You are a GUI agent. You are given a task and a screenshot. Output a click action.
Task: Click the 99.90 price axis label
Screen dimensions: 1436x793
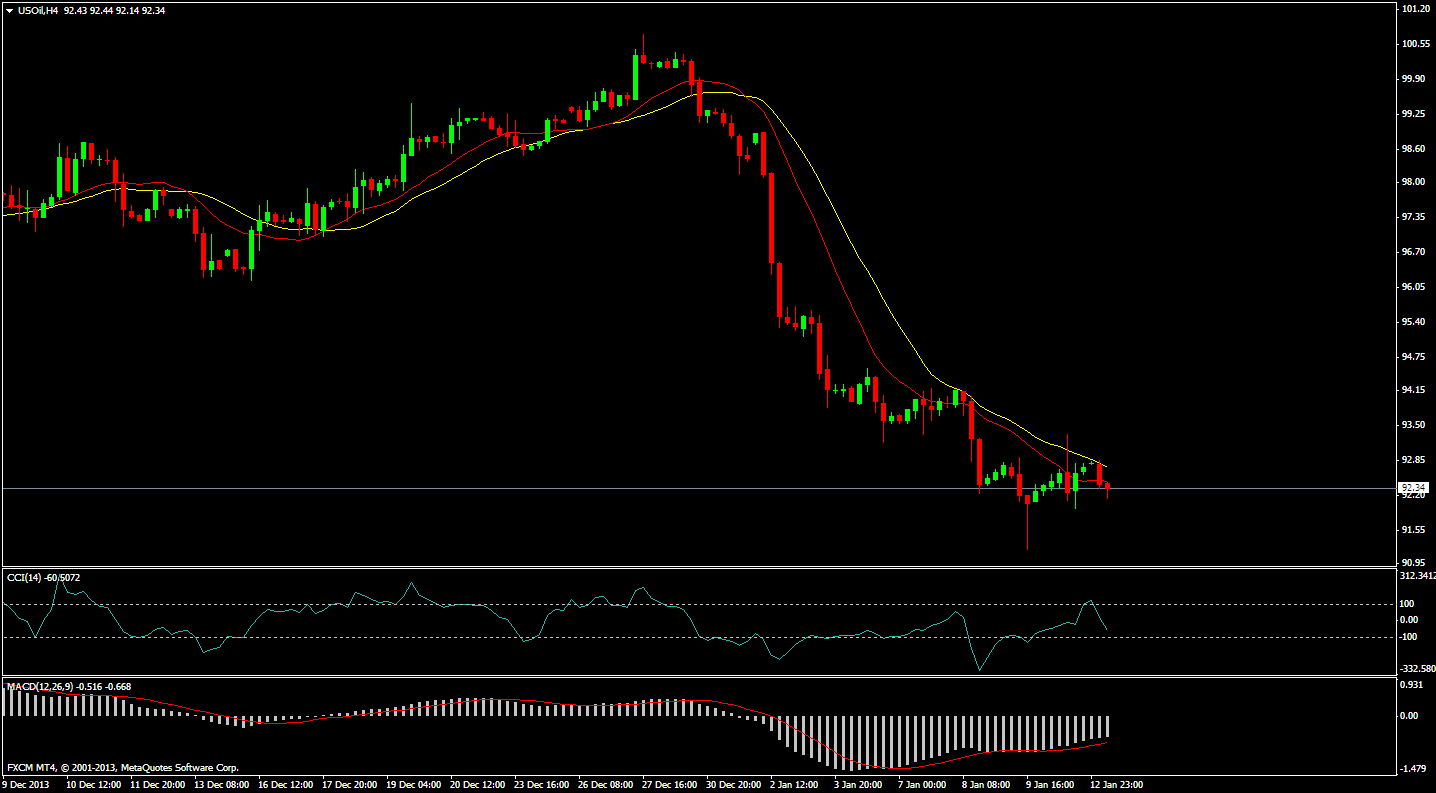click(x=1414, y=78)
